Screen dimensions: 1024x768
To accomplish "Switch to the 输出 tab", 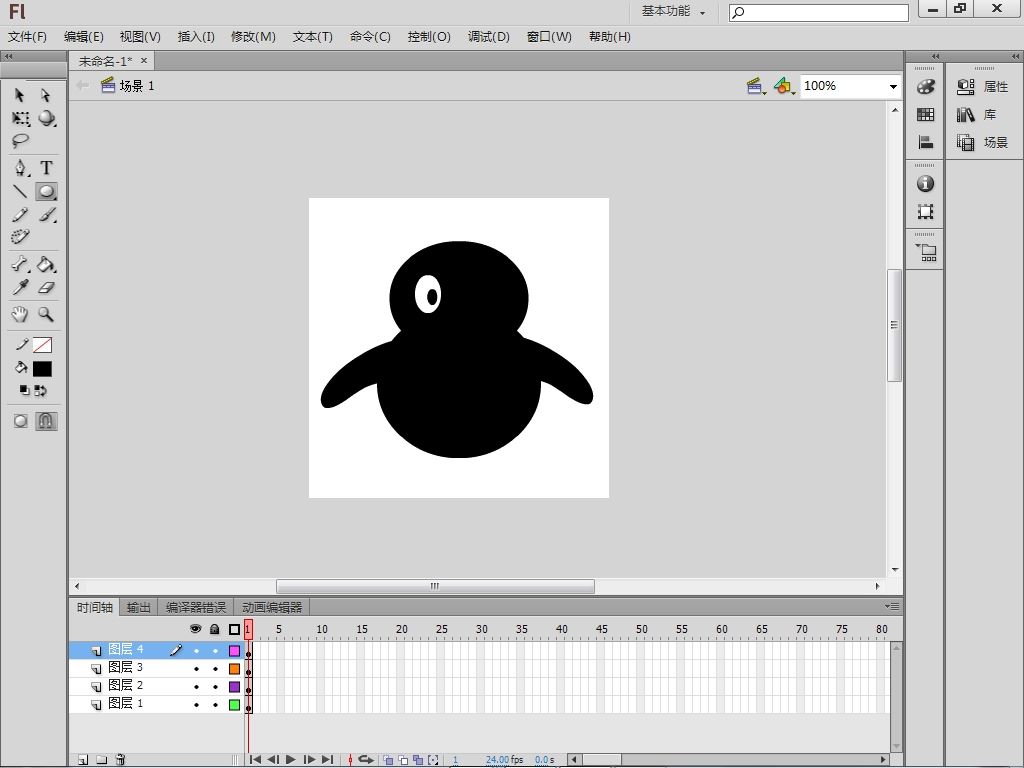I will (x=138, y=608).
